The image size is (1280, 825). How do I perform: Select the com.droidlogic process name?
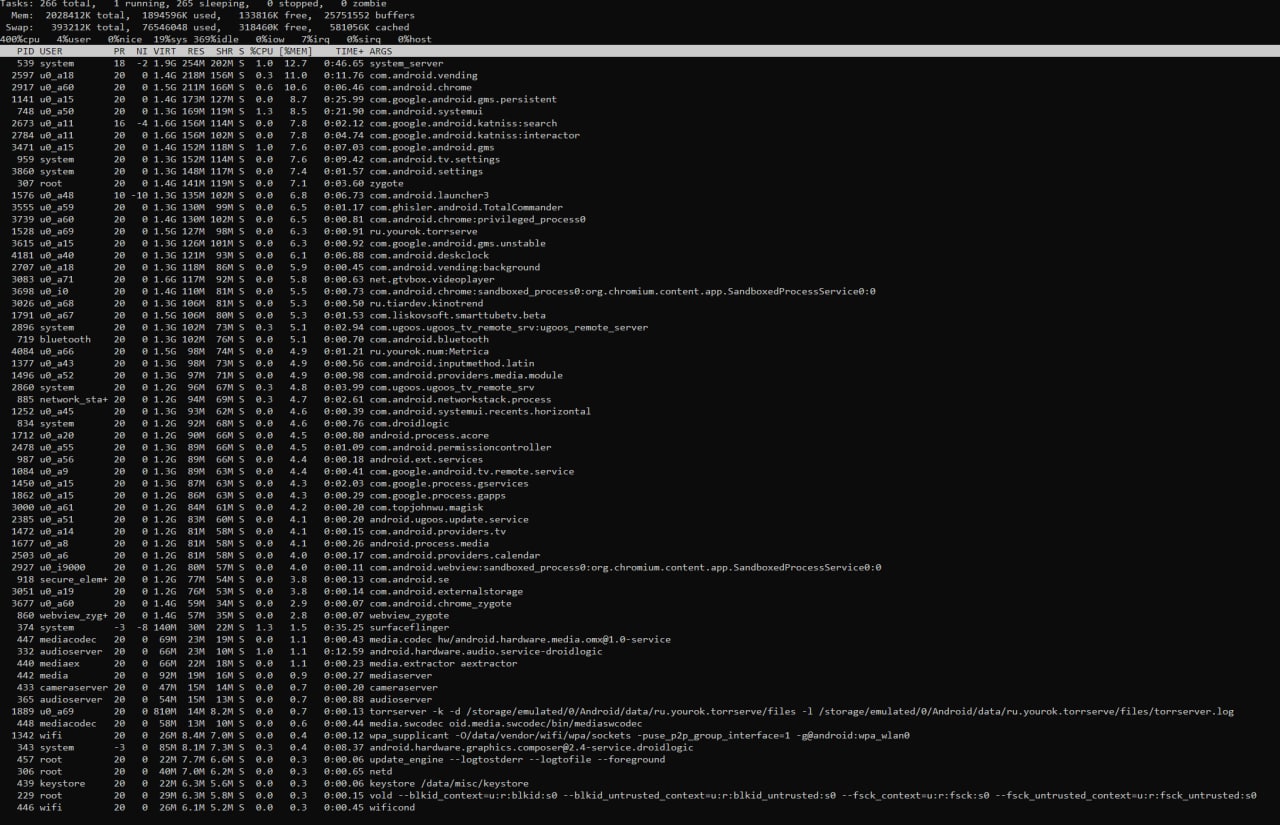tap(410, 423)
